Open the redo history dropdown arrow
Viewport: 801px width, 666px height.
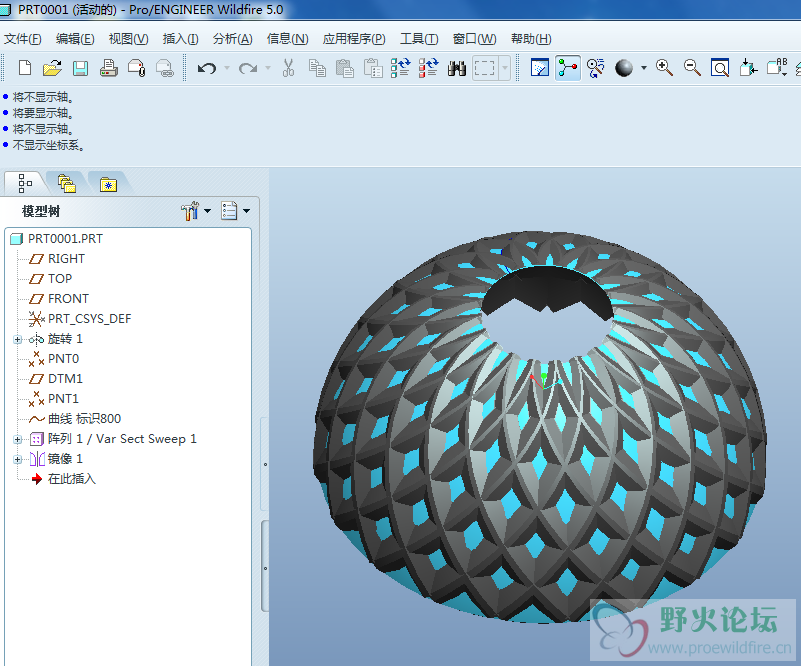(268, 68)
